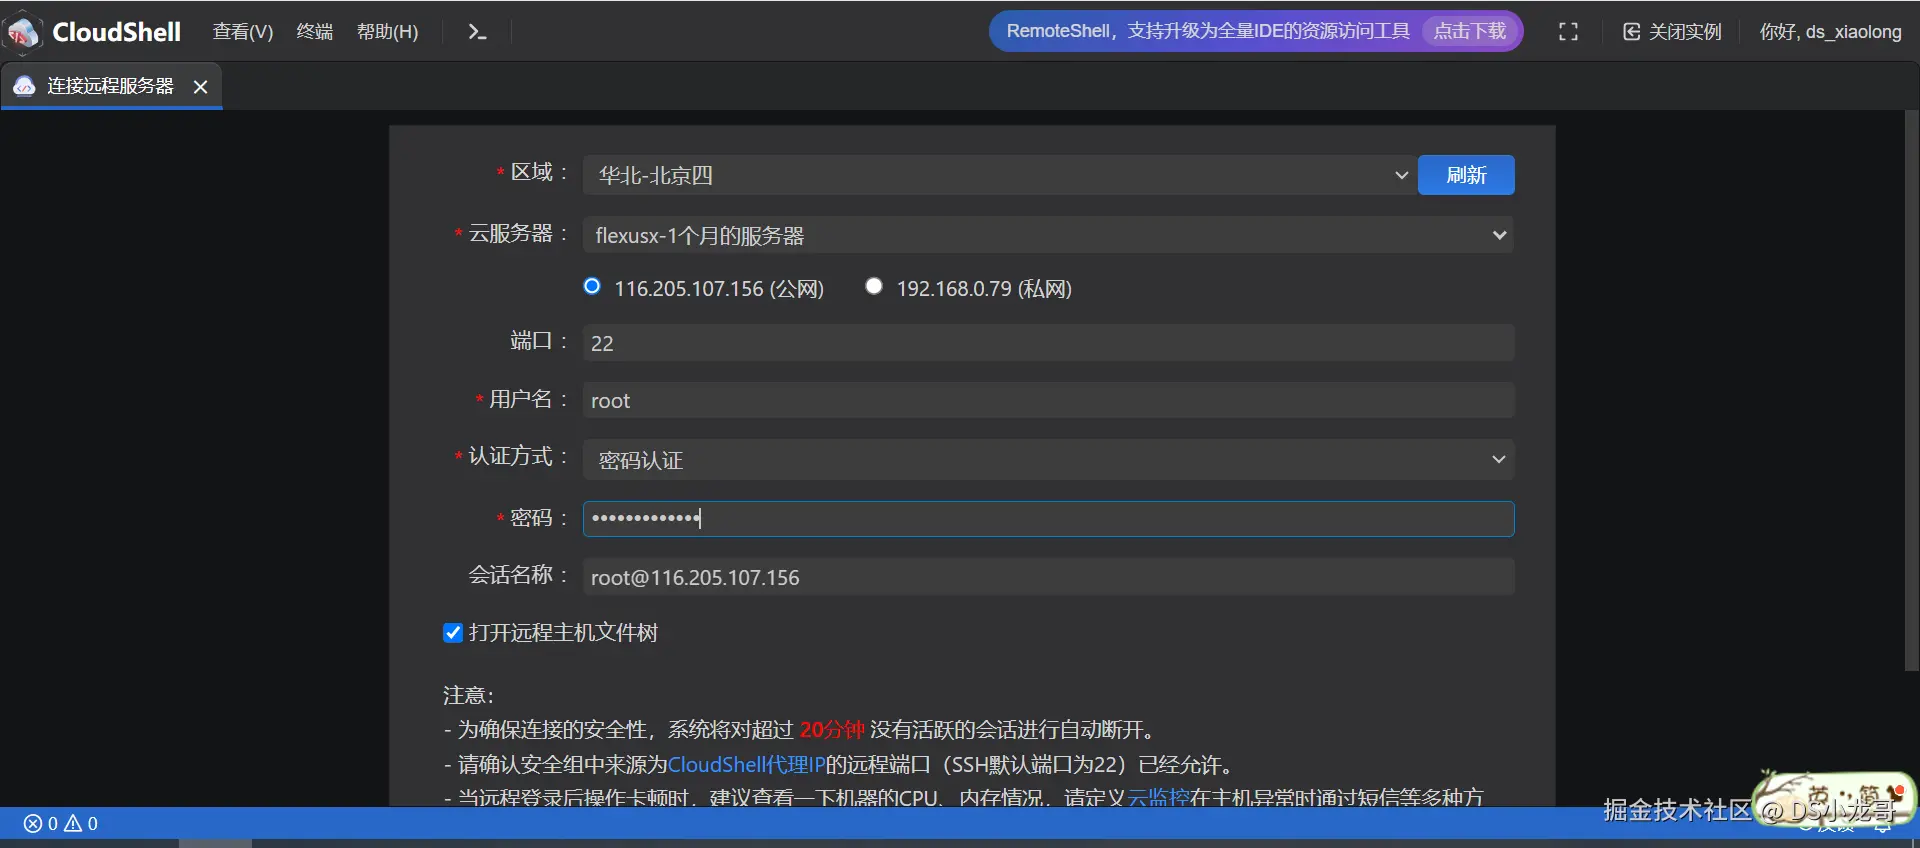Select private IP 192.168.0.79 radio button
This screenshot has width=1920, height=848.
point(874,287)
